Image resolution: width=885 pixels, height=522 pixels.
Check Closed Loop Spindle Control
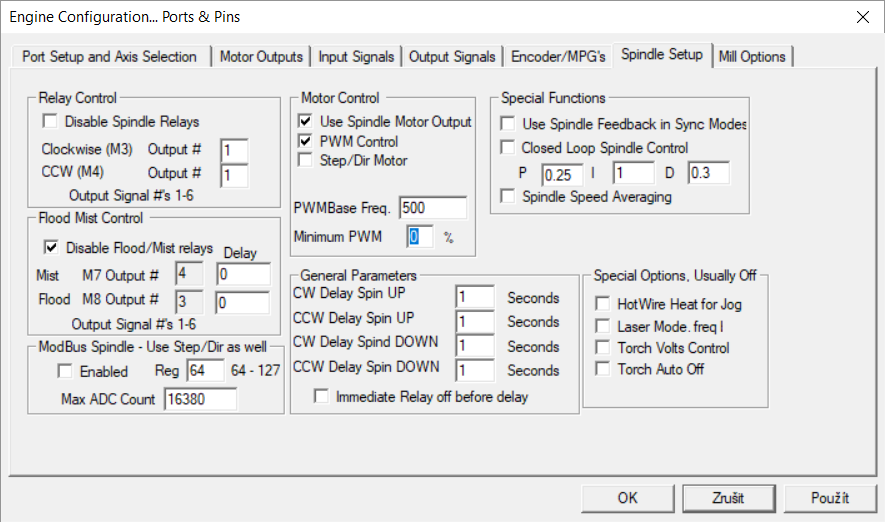click(x=508, y=148)
